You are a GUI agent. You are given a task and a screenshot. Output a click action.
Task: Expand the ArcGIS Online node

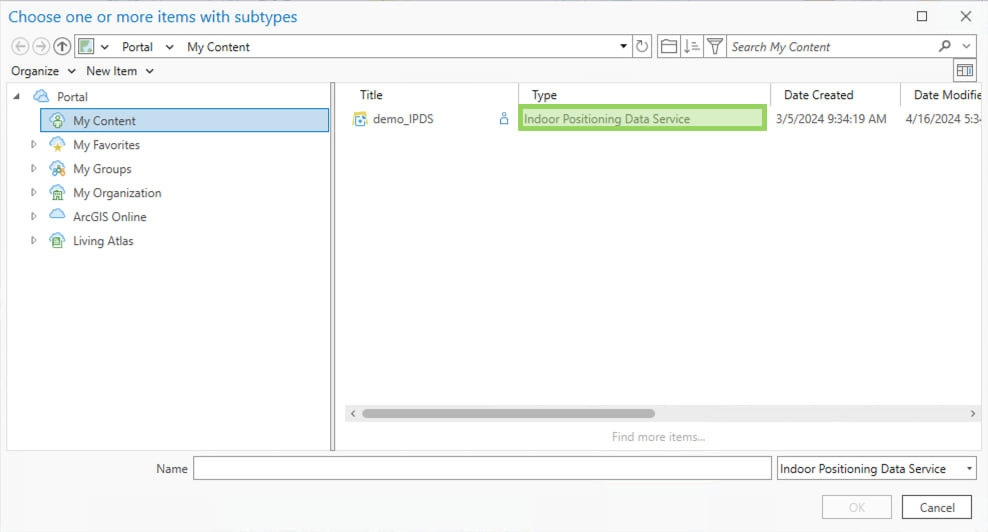[x=33, y=216]
